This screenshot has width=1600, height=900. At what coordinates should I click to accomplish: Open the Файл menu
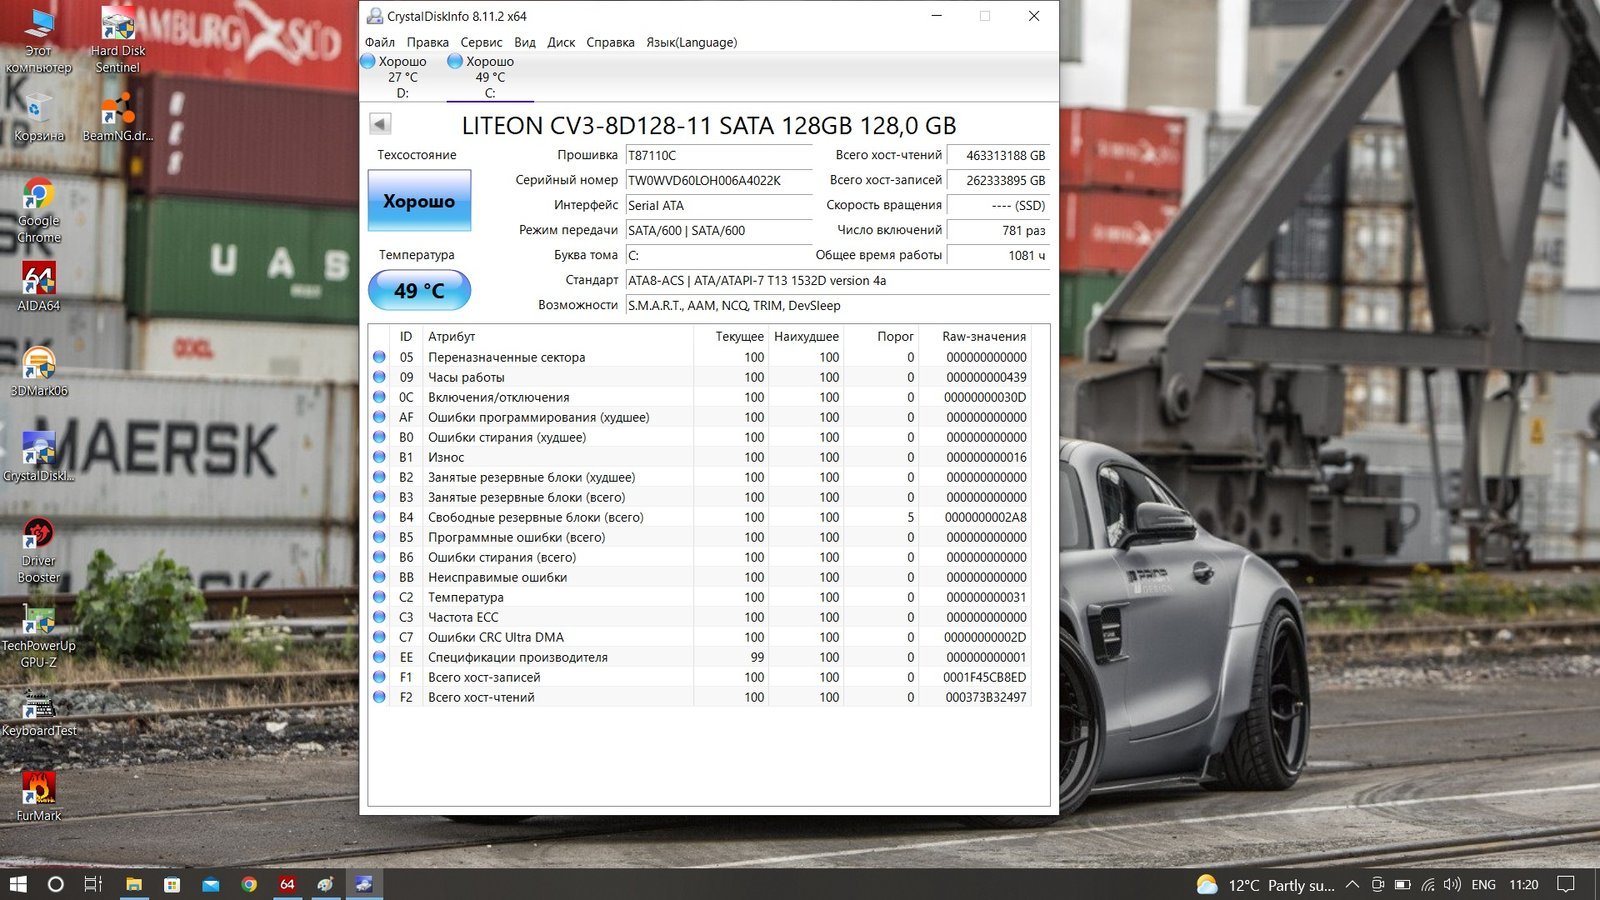pyautogui.click(x=380, y=42)
